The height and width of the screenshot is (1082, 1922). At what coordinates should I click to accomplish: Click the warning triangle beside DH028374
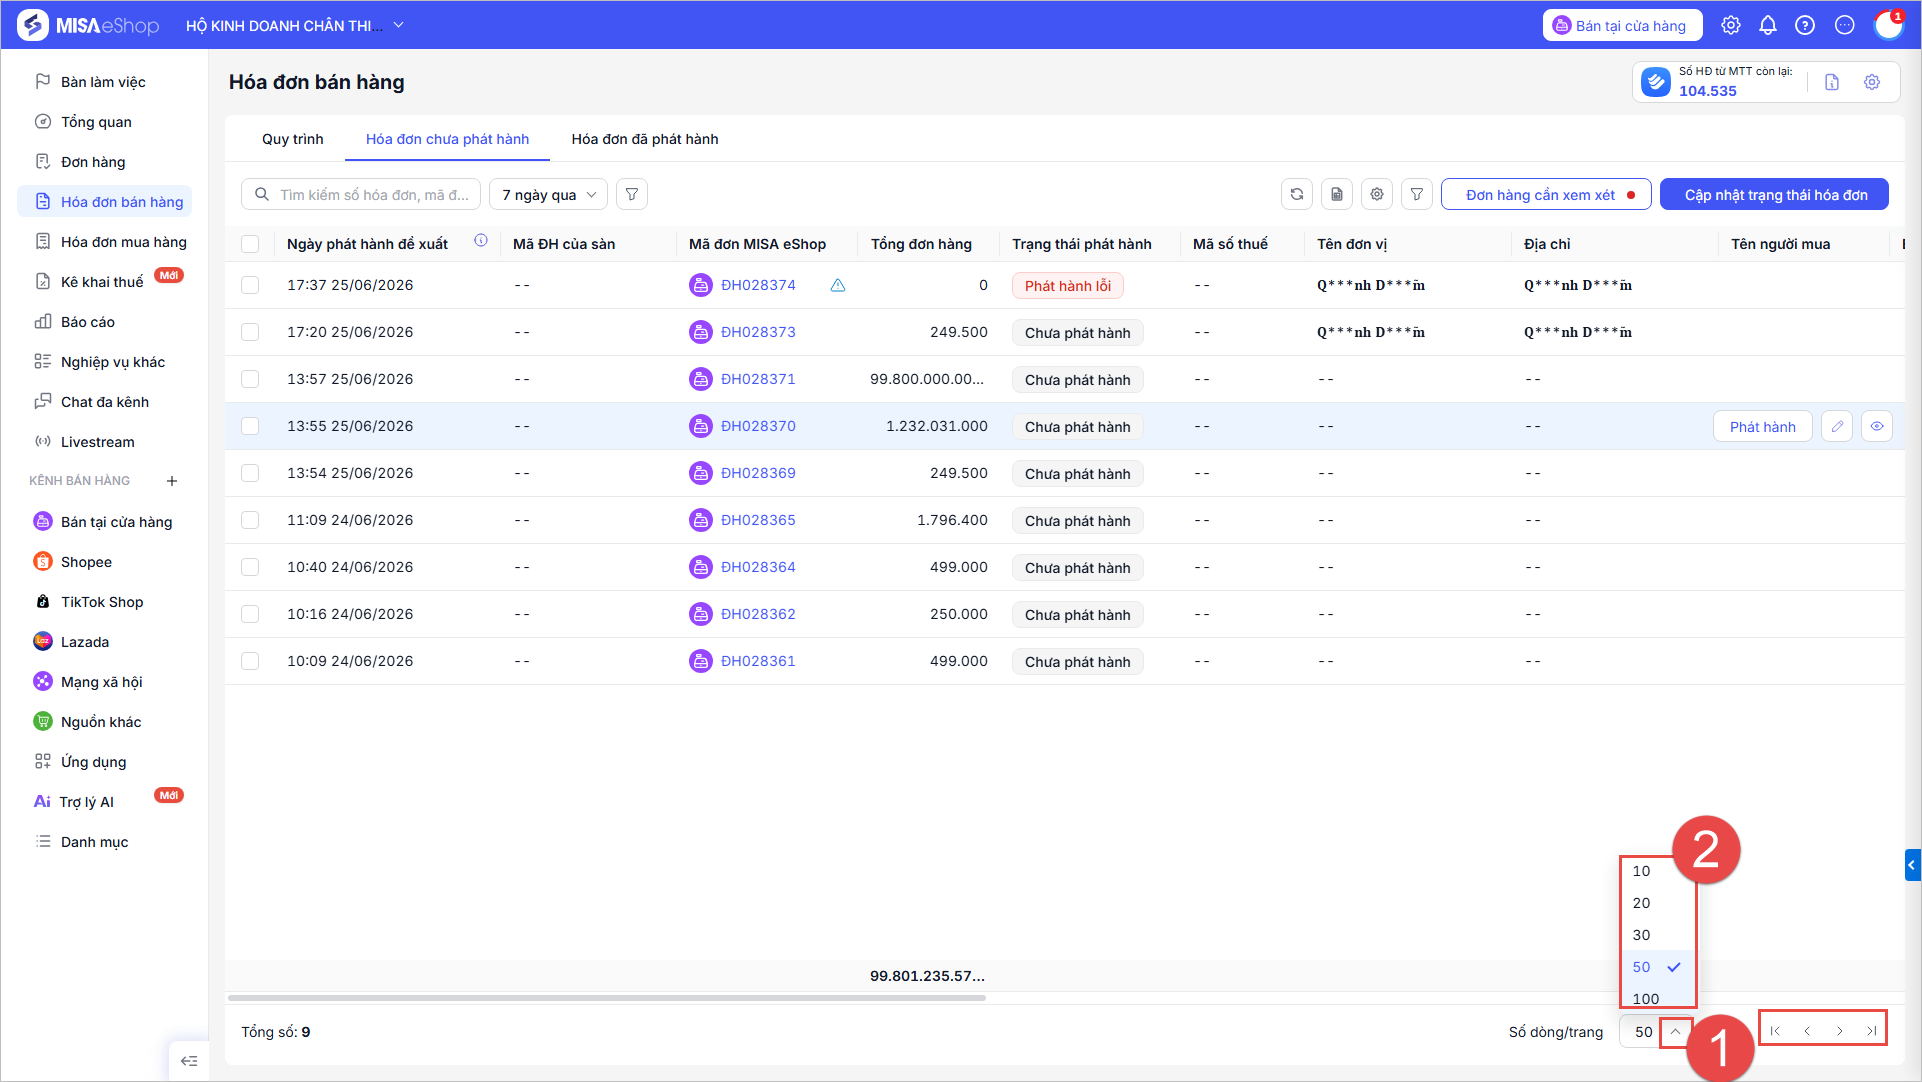click(838, 286)
